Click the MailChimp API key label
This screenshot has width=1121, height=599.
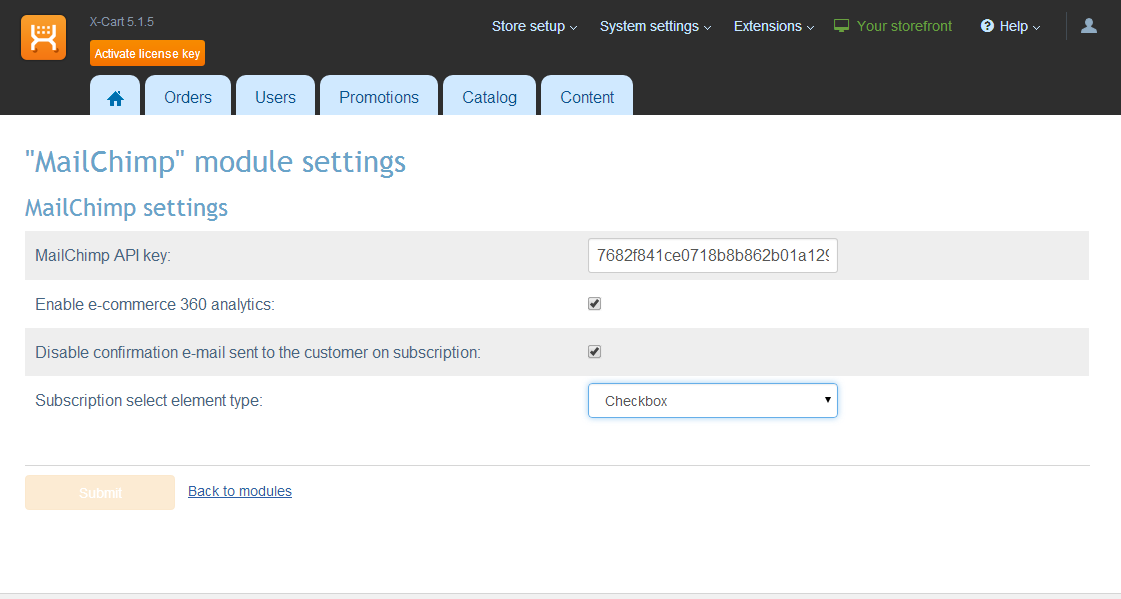pos(103,256)
